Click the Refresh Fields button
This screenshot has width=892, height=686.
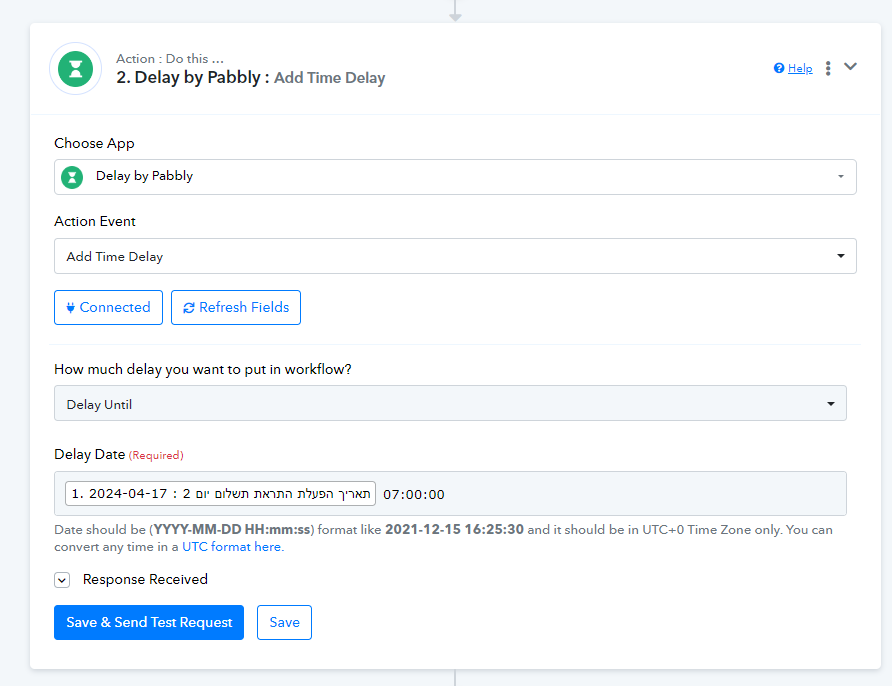click(x=236, y=308)
